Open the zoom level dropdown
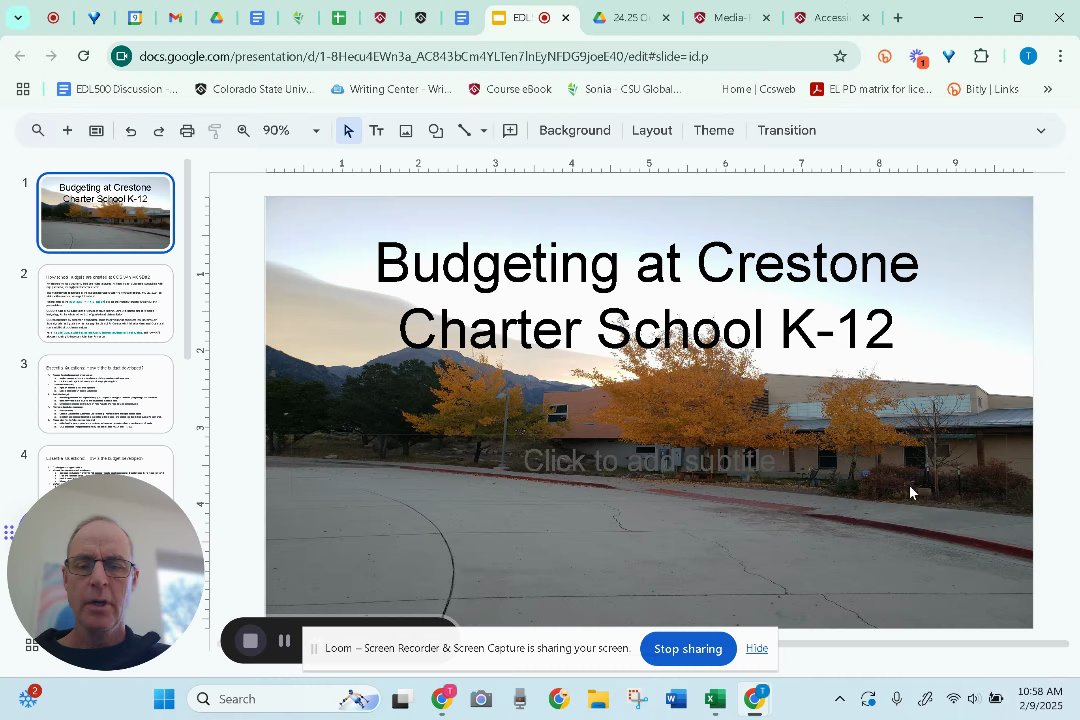Screen dimensions: 1080x720 pyautogui.click(x=316, y=131)
